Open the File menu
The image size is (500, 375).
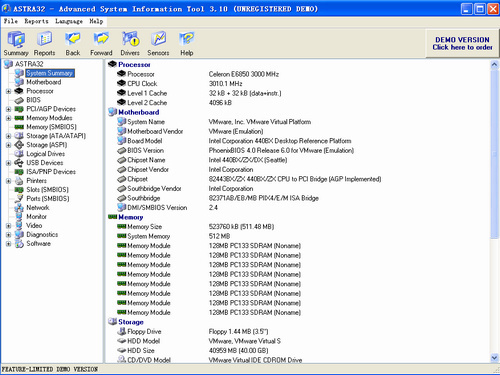(11, 21)
